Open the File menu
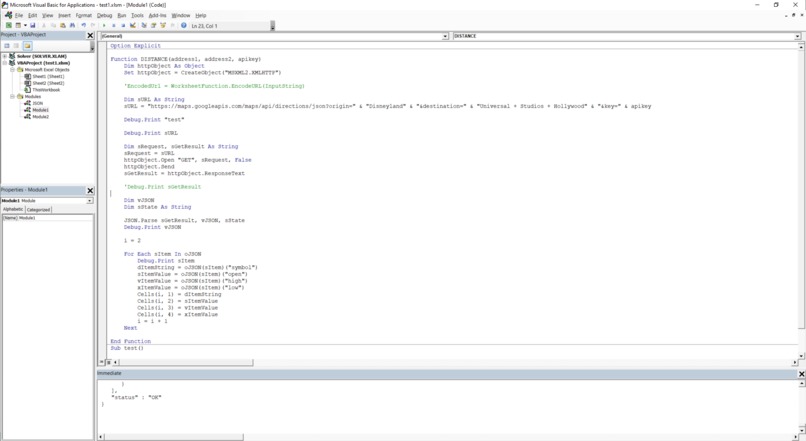The width and height of the screenshot is (806, 441). (x=19, y=15)
